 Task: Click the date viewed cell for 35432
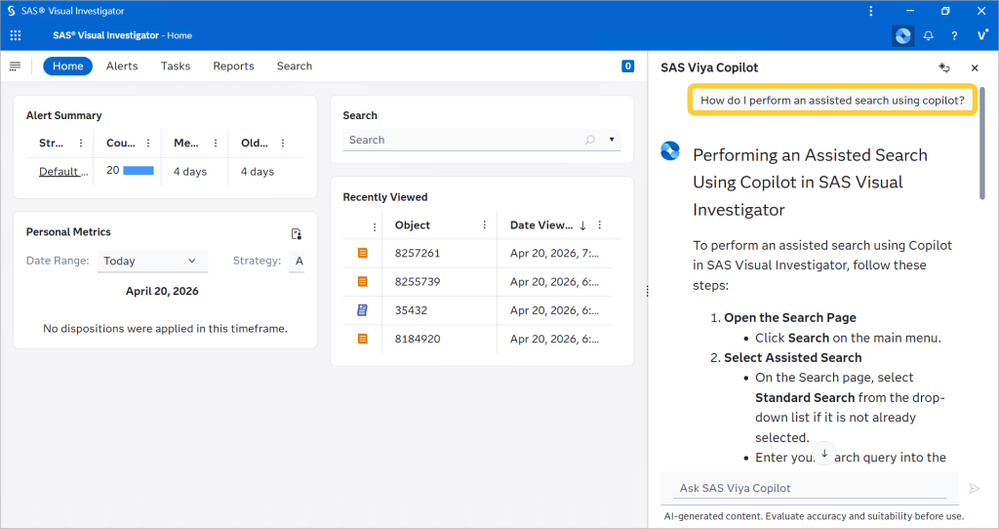(554, 310)
